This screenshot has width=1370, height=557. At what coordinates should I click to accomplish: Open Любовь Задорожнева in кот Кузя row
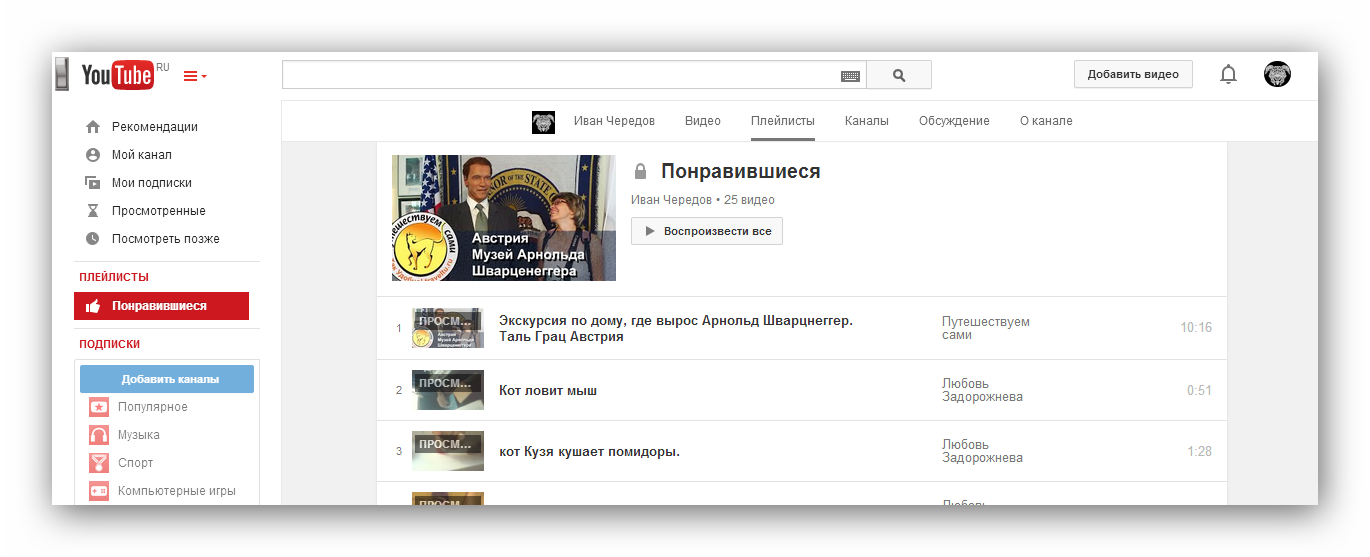[x=982, y=451]
